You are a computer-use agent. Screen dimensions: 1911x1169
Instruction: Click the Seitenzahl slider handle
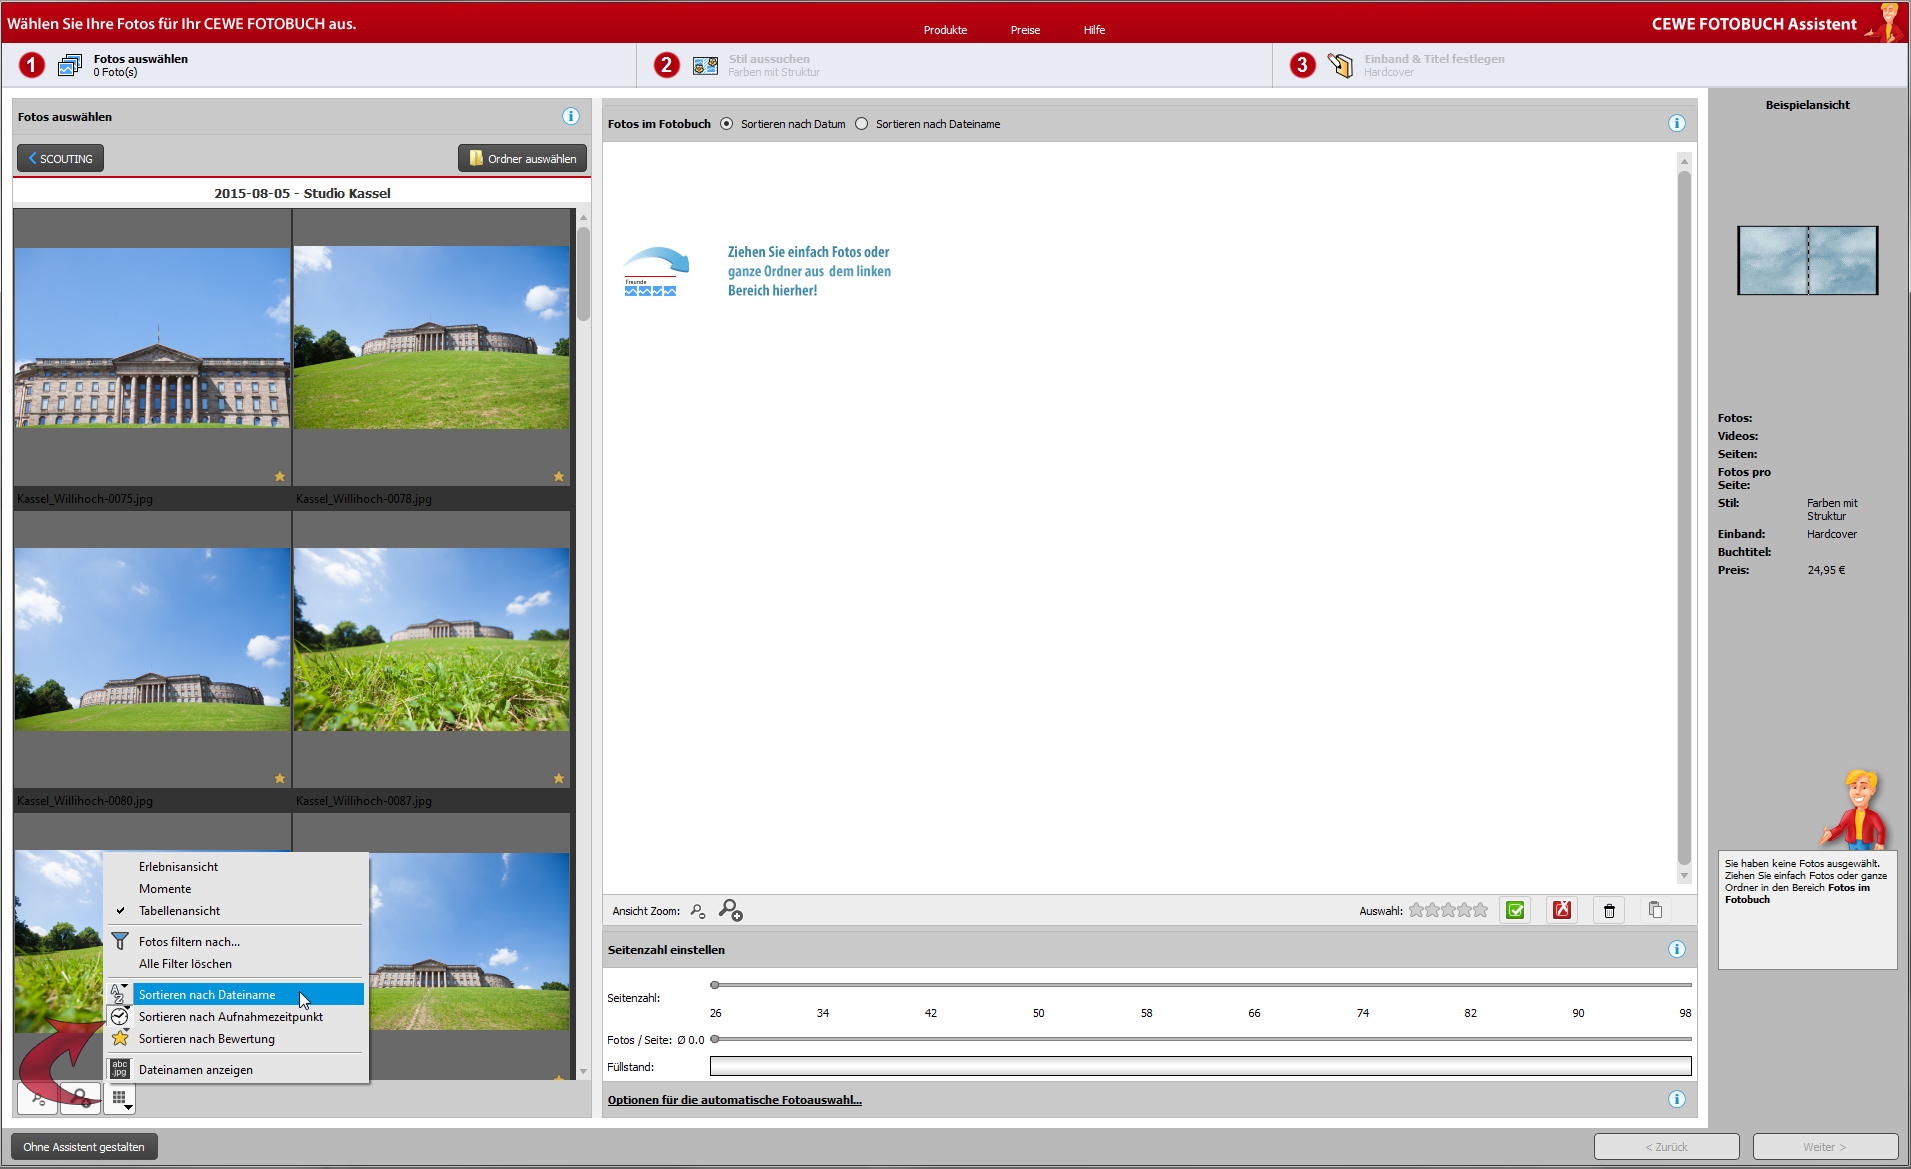[x=715, y=985]
